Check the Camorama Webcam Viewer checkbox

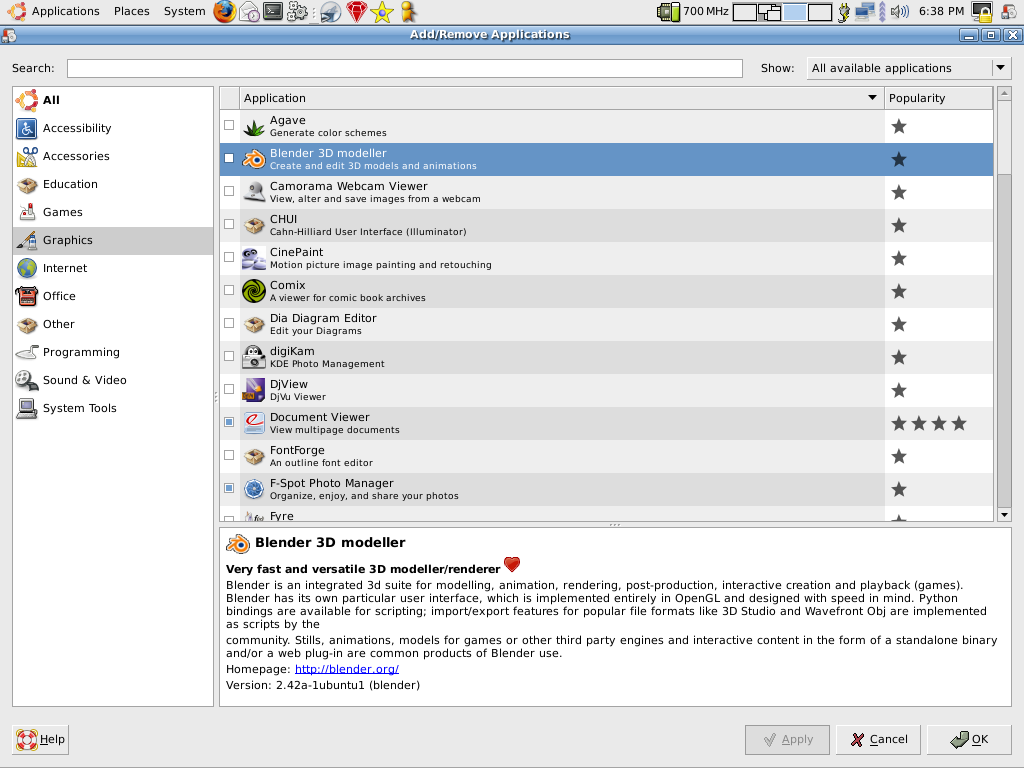point(229,191)
